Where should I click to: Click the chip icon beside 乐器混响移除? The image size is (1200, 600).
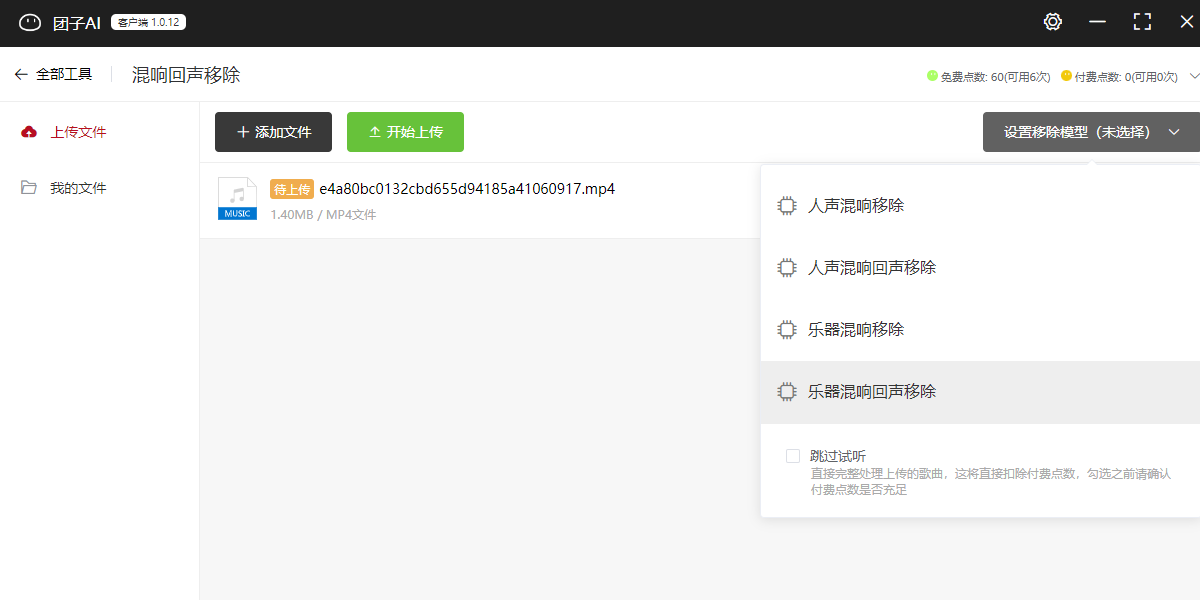(x=787, y=330)
